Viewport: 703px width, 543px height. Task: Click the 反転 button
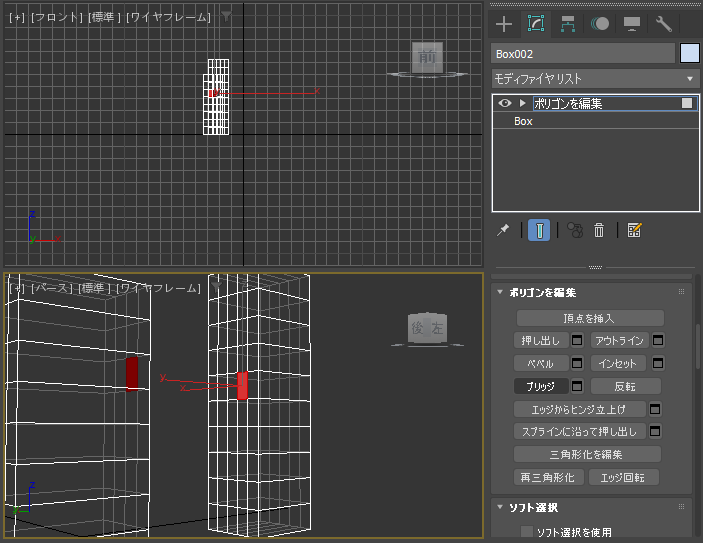coord(626,386)
